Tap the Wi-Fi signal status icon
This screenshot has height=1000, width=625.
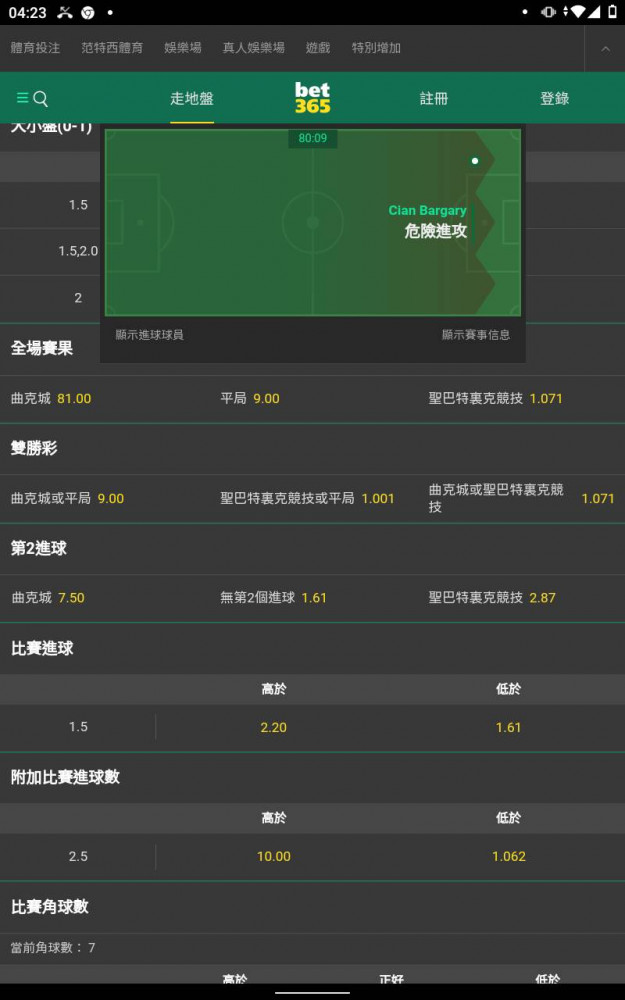tap(578, 12)
